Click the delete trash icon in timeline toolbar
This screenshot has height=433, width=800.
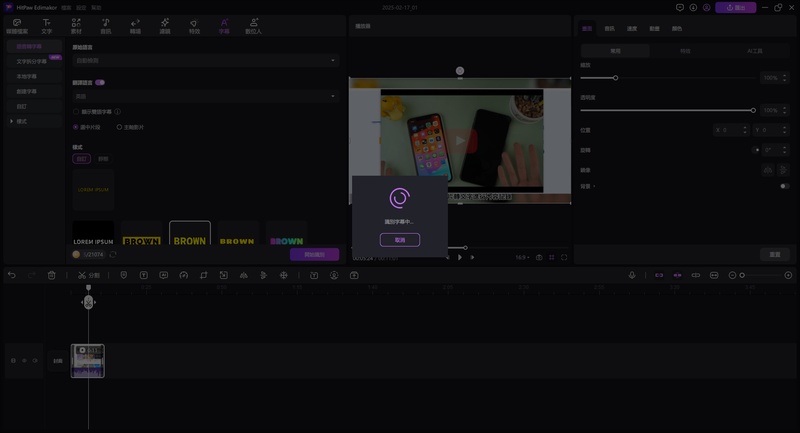pyautogui.click(x=52, y=275)
